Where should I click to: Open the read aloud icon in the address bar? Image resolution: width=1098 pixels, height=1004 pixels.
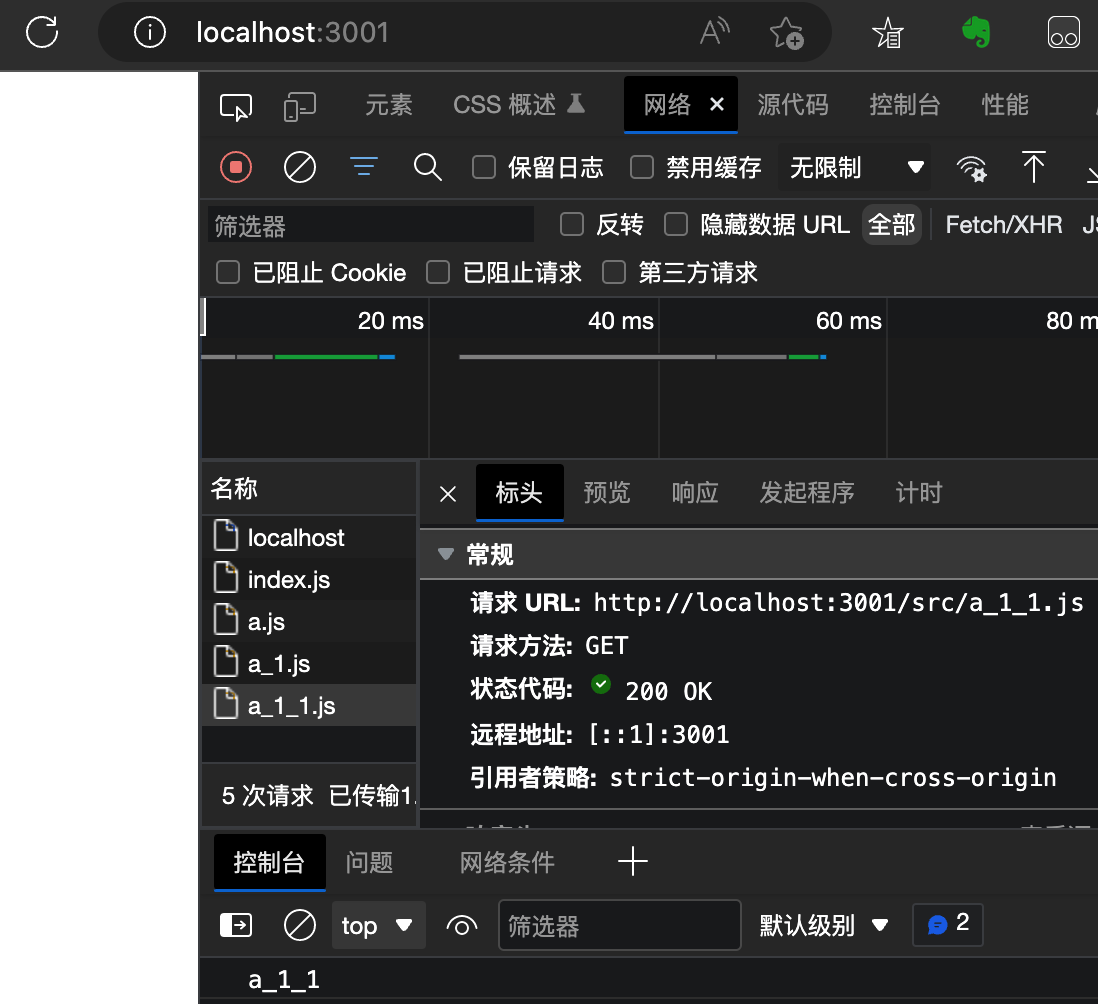(x=715, y=32)
